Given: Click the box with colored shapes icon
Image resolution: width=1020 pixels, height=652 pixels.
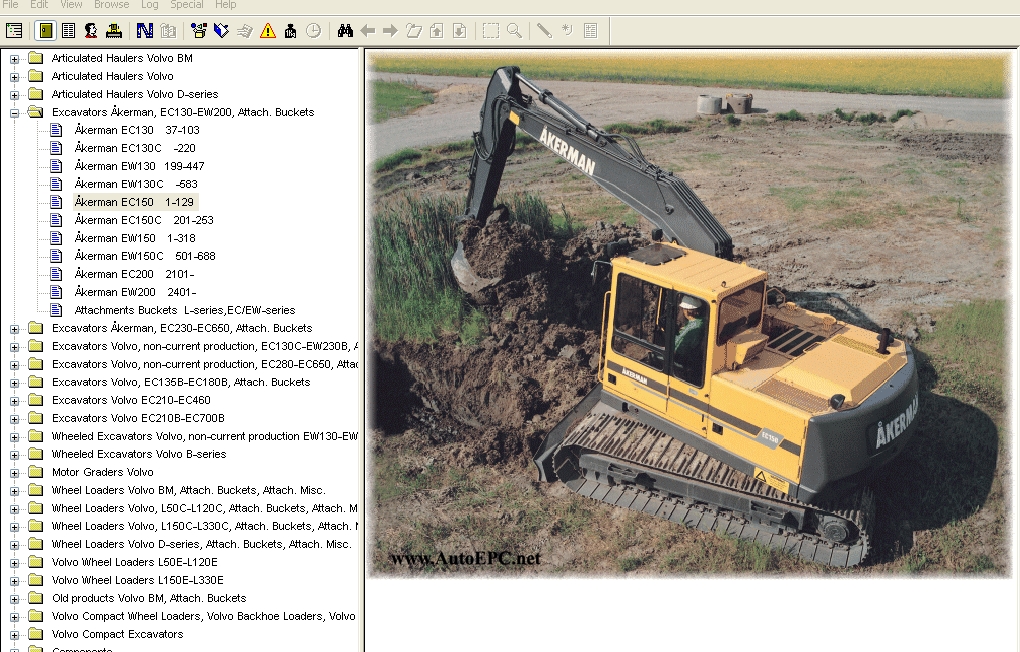Looking at the screenshot, I should click(x=198, y=31).
